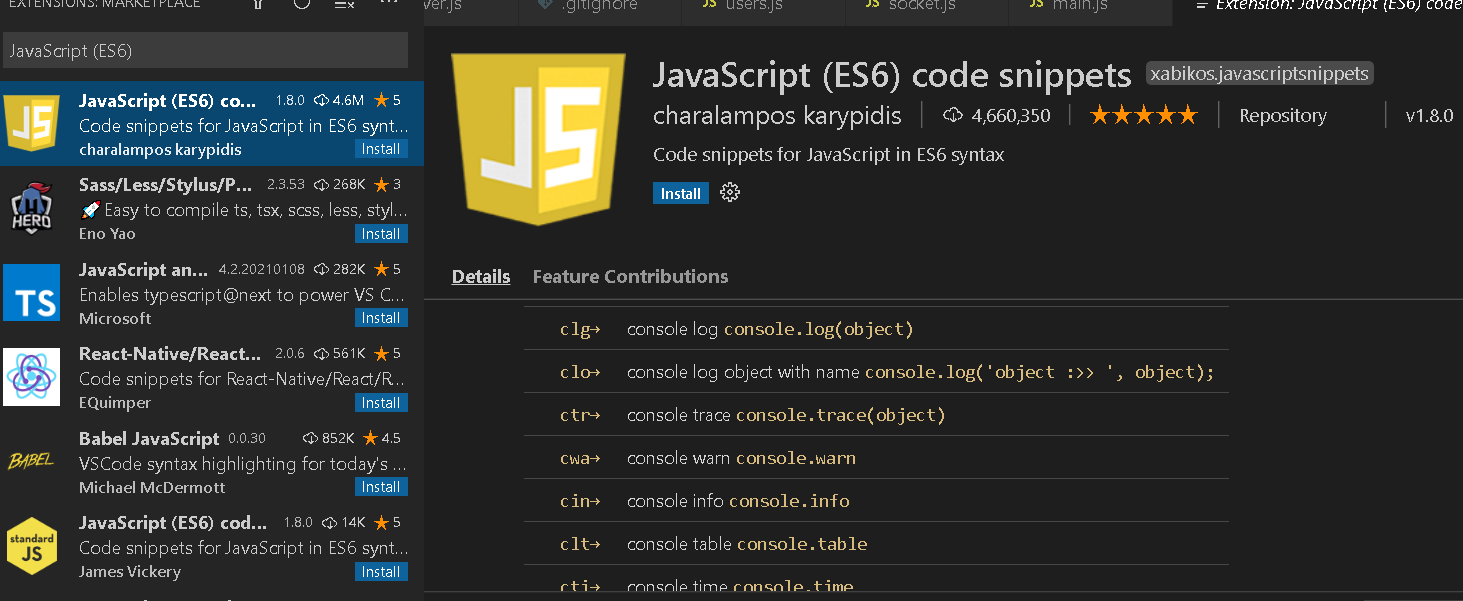This screenshot has width=1463, height=601.
Task: Click the blue TS icon of Microsoft's extension
Action: pos(32,293)
